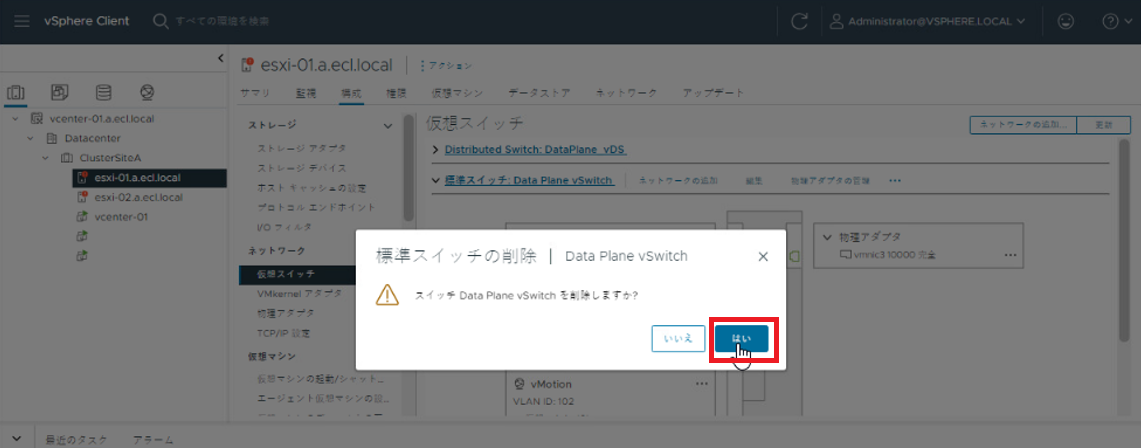Collapse the Datacenter tree node

click(30, 137)
